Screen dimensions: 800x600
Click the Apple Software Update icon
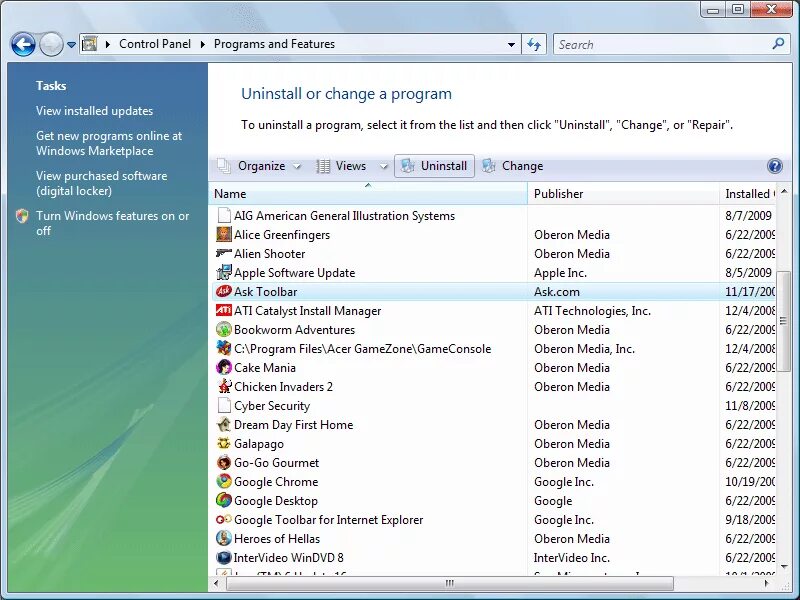coord(223,272)
